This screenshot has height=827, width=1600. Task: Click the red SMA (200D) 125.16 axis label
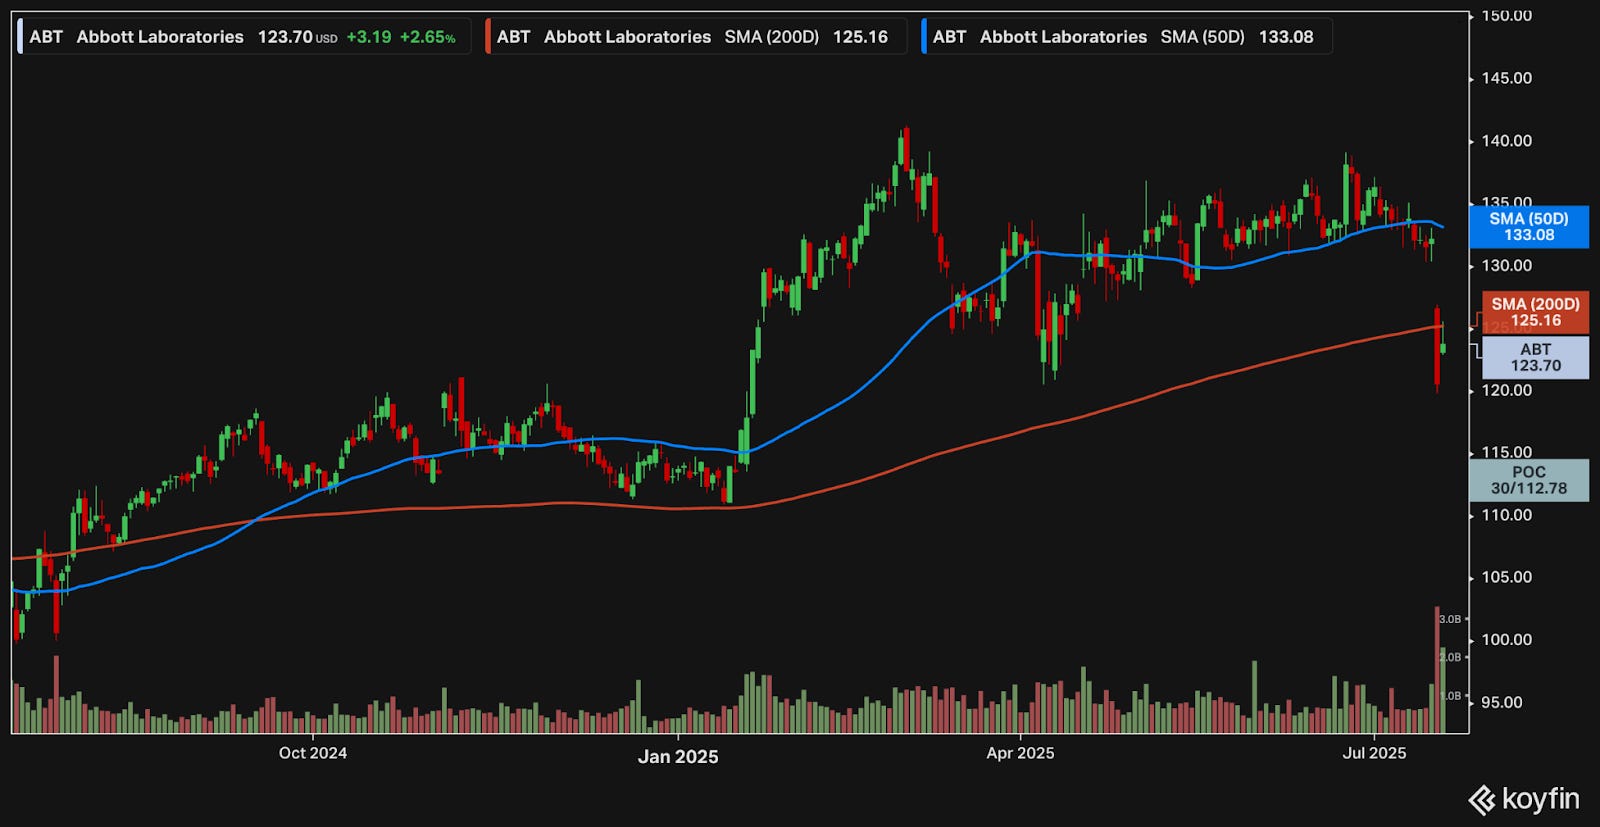point(1535,312)
